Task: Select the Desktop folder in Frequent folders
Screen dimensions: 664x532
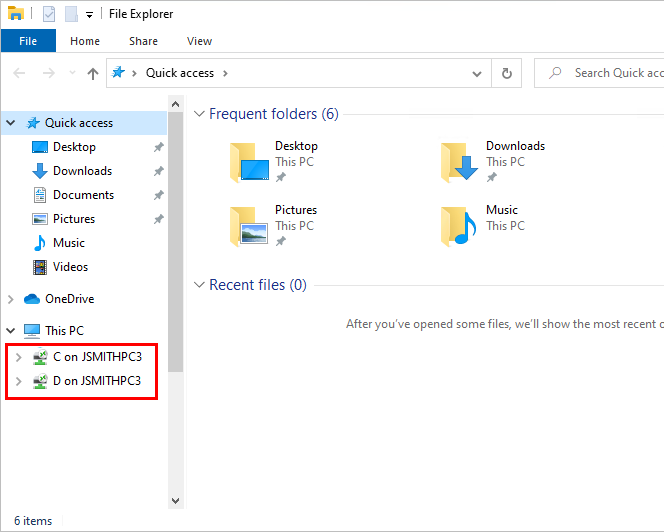Action: pos(274,162)
